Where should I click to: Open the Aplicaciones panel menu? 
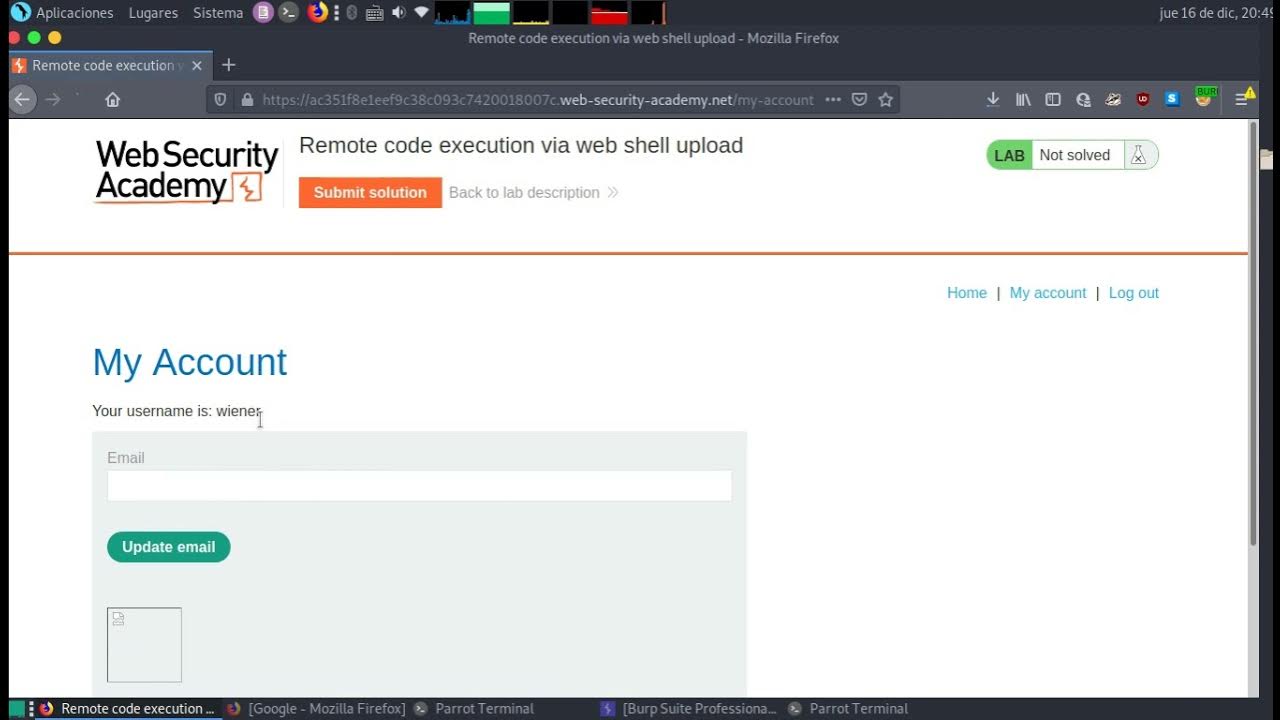coord(75,13)
